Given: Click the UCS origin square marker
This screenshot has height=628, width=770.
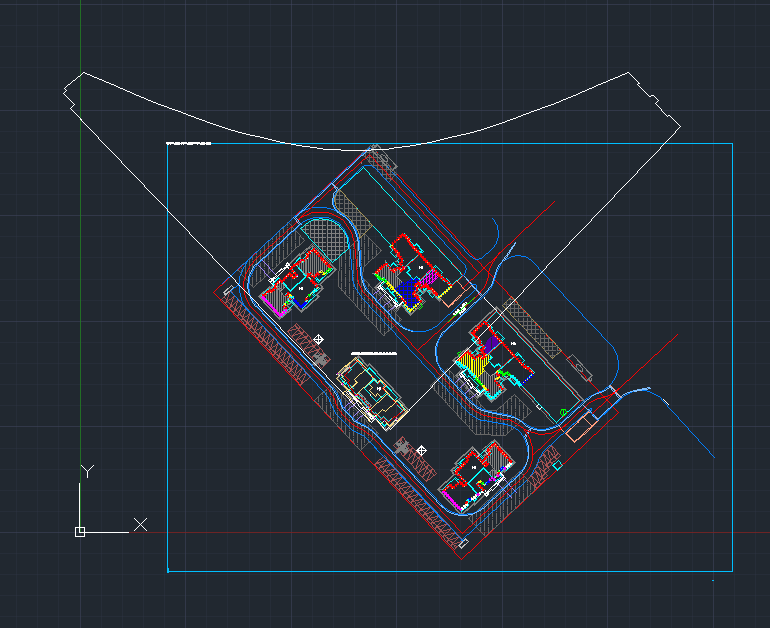Looking at the screenshot, I should (80, 532).
